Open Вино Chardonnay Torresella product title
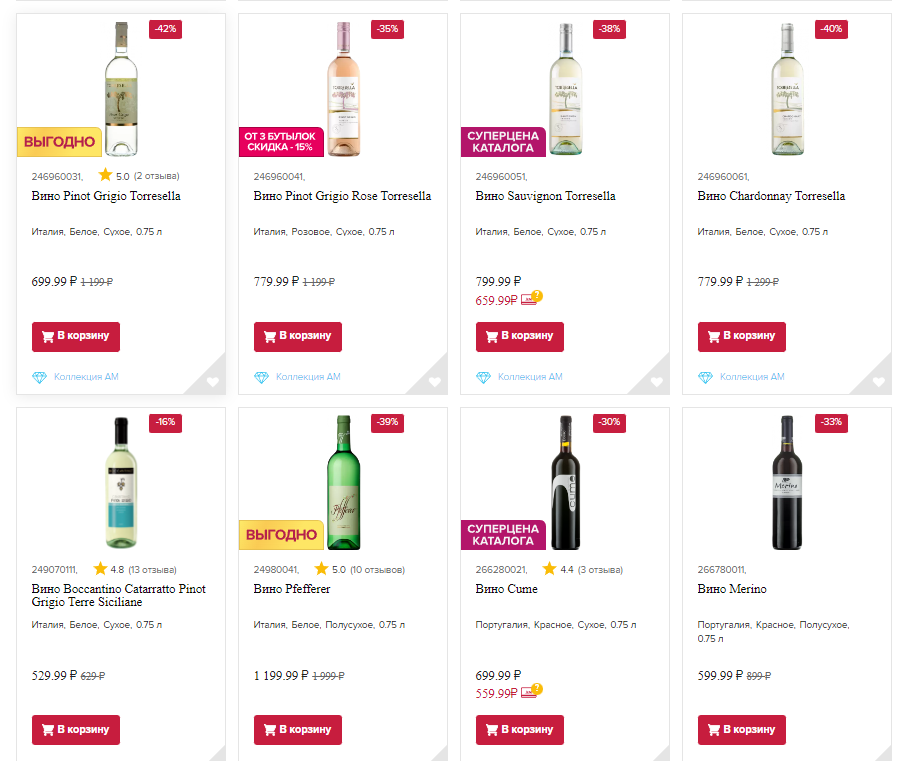Screen dimensions: 909x761 click(771, 196)
